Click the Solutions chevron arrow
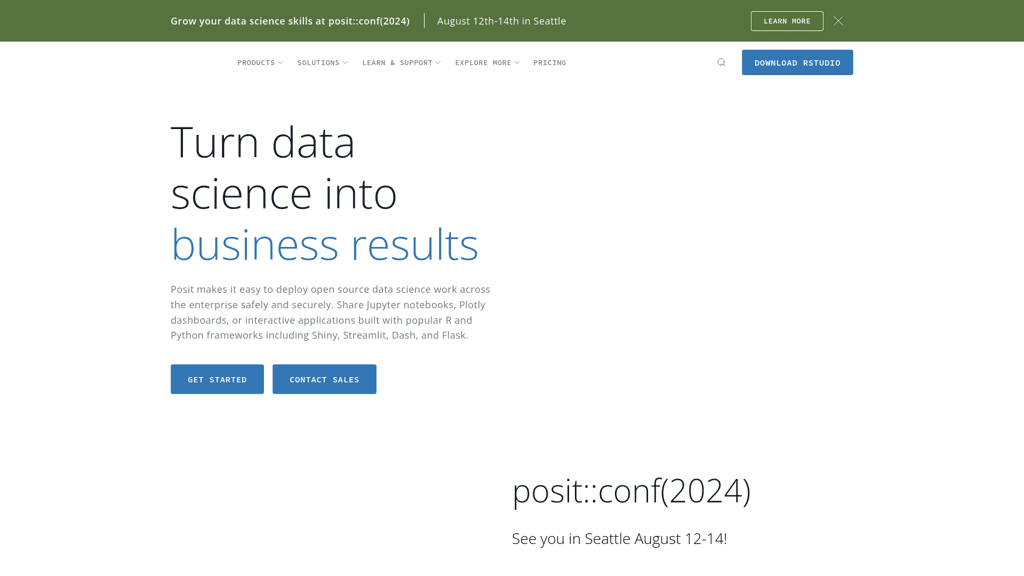The image size is (1024, 576). [x=345, y=62]
